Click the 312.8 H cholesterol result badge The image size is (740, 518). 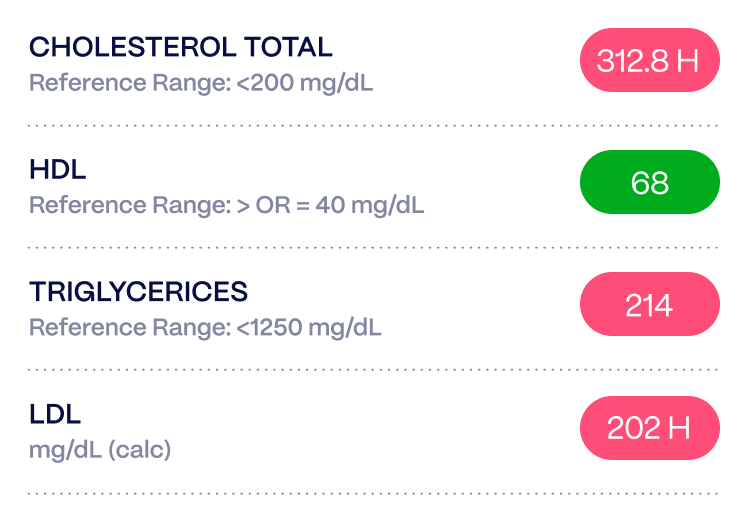click(x=649, y=61)
